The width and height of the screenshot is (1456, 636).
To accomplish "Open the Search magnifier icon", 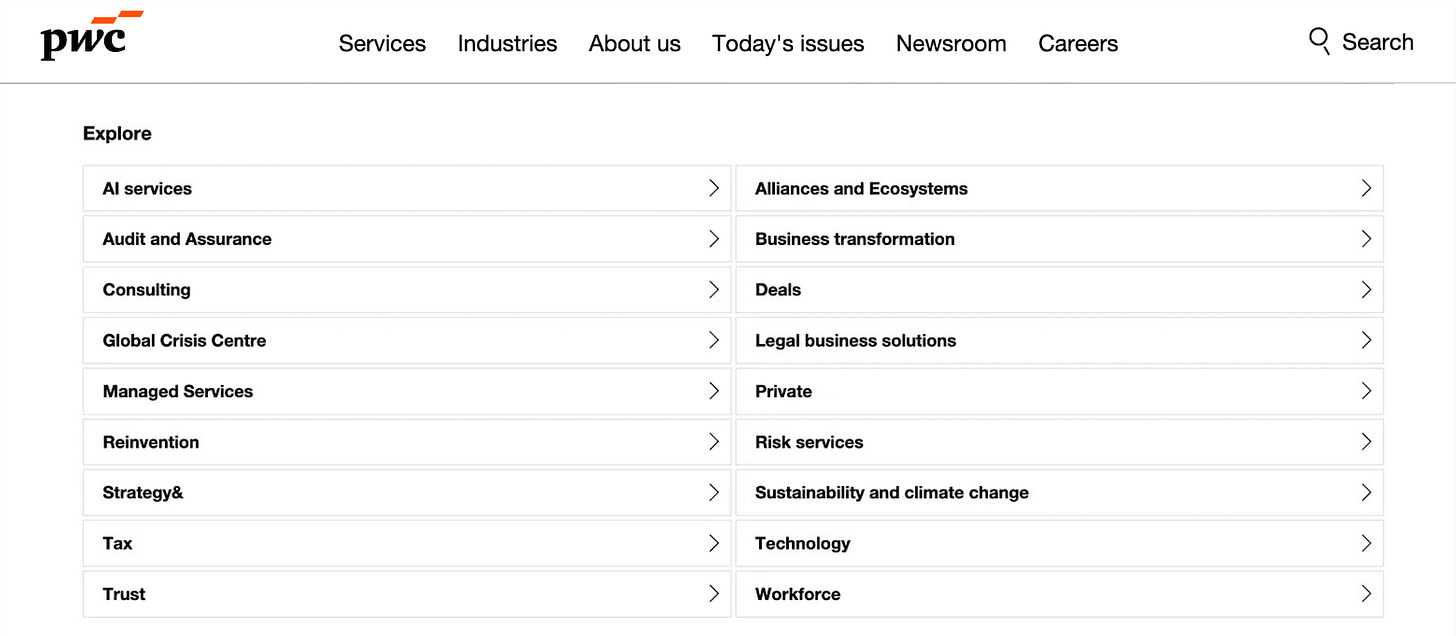I will click(x=1319, y=41).
